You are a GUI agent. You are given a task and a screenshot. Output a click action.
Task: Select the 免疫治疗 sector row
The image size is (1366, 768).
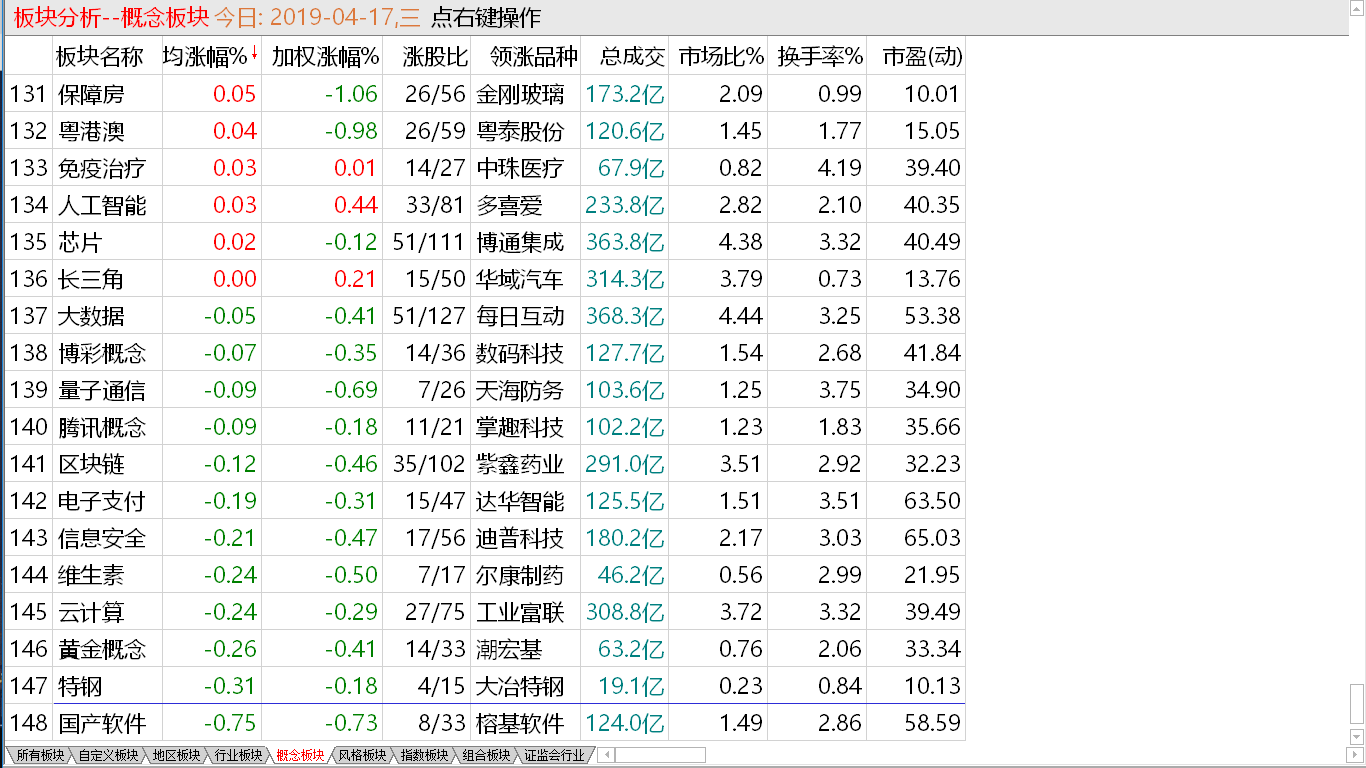click(x=486, y=168)
